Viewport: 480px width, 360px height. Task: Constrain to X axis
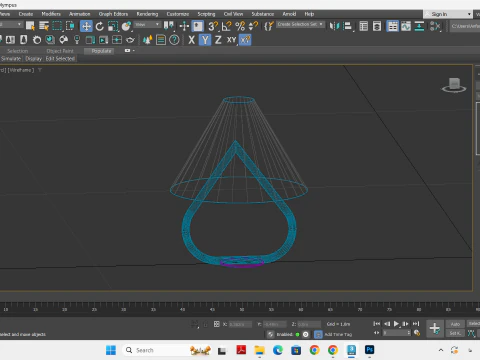pyautogui.click(x=191, y=40)
